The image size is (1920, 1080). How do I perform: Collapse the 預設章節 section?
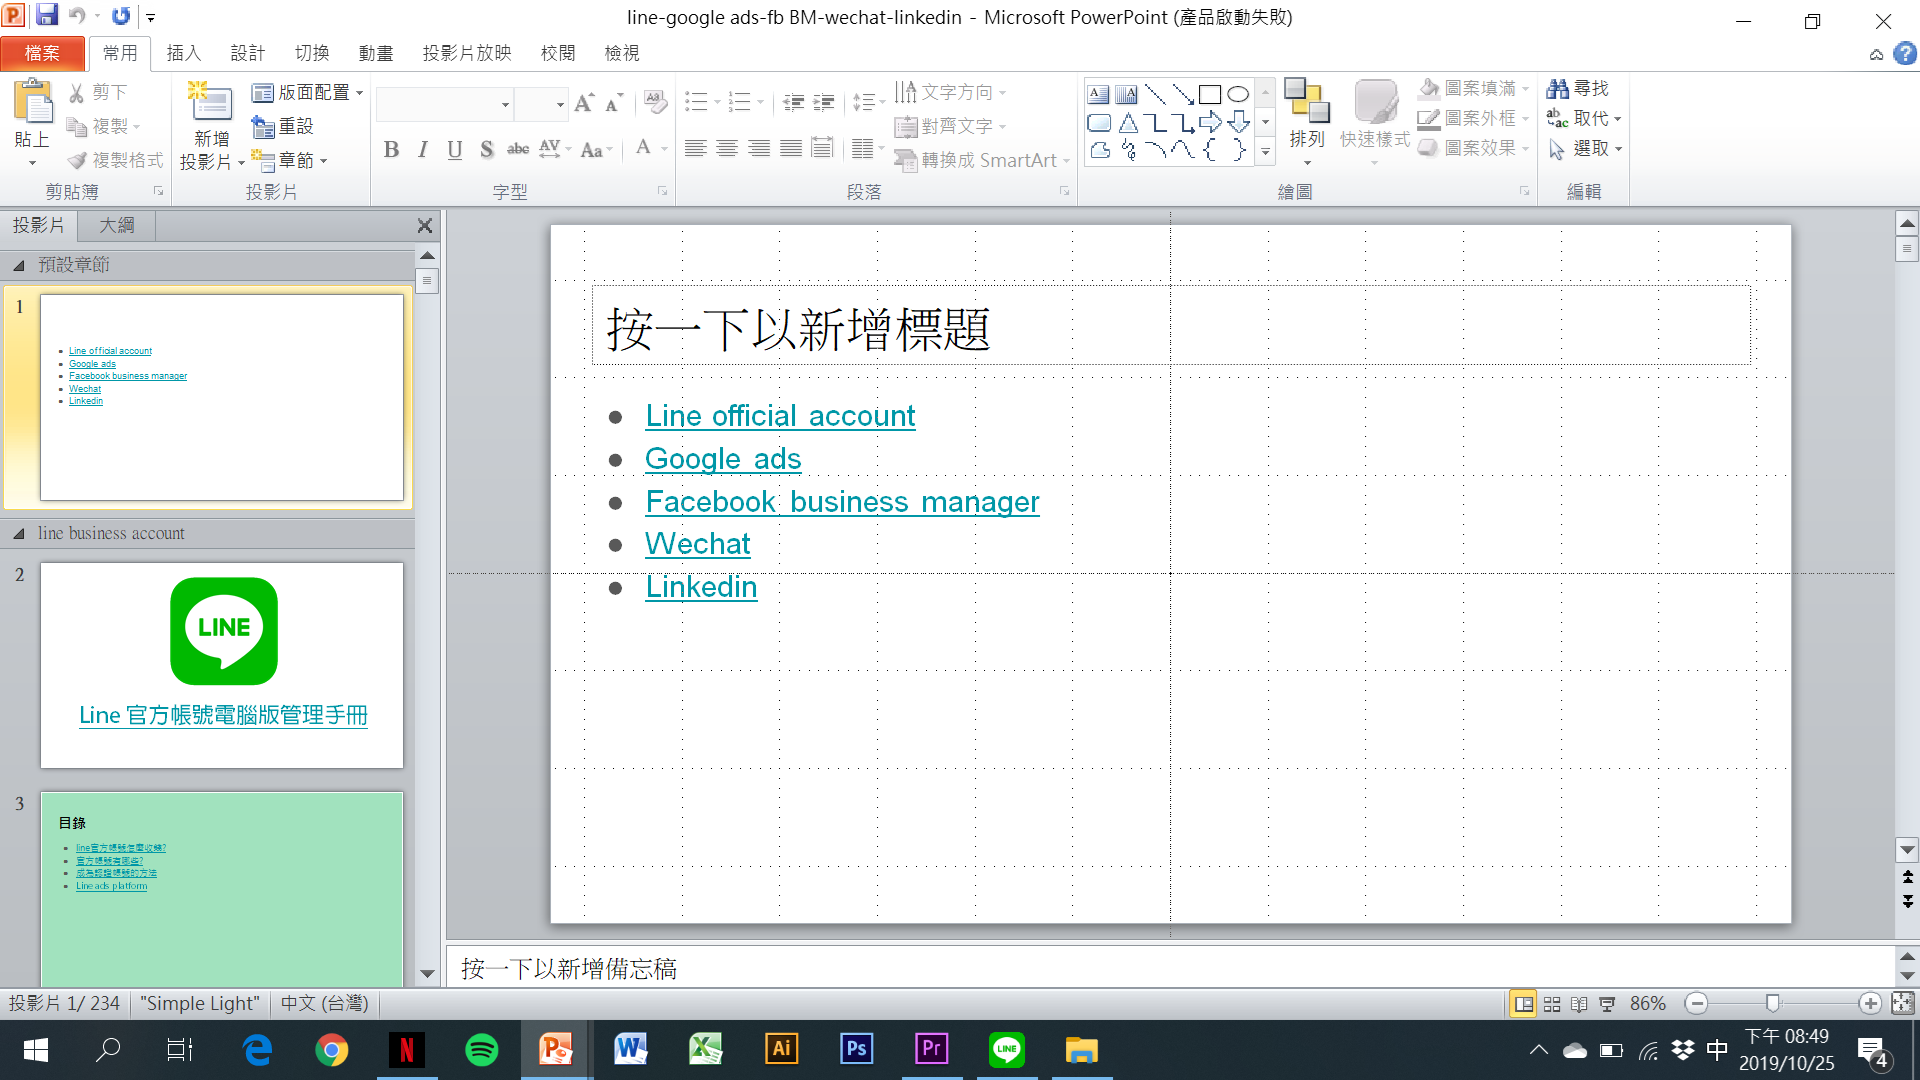pyautogui.click(x=19, y=265)
